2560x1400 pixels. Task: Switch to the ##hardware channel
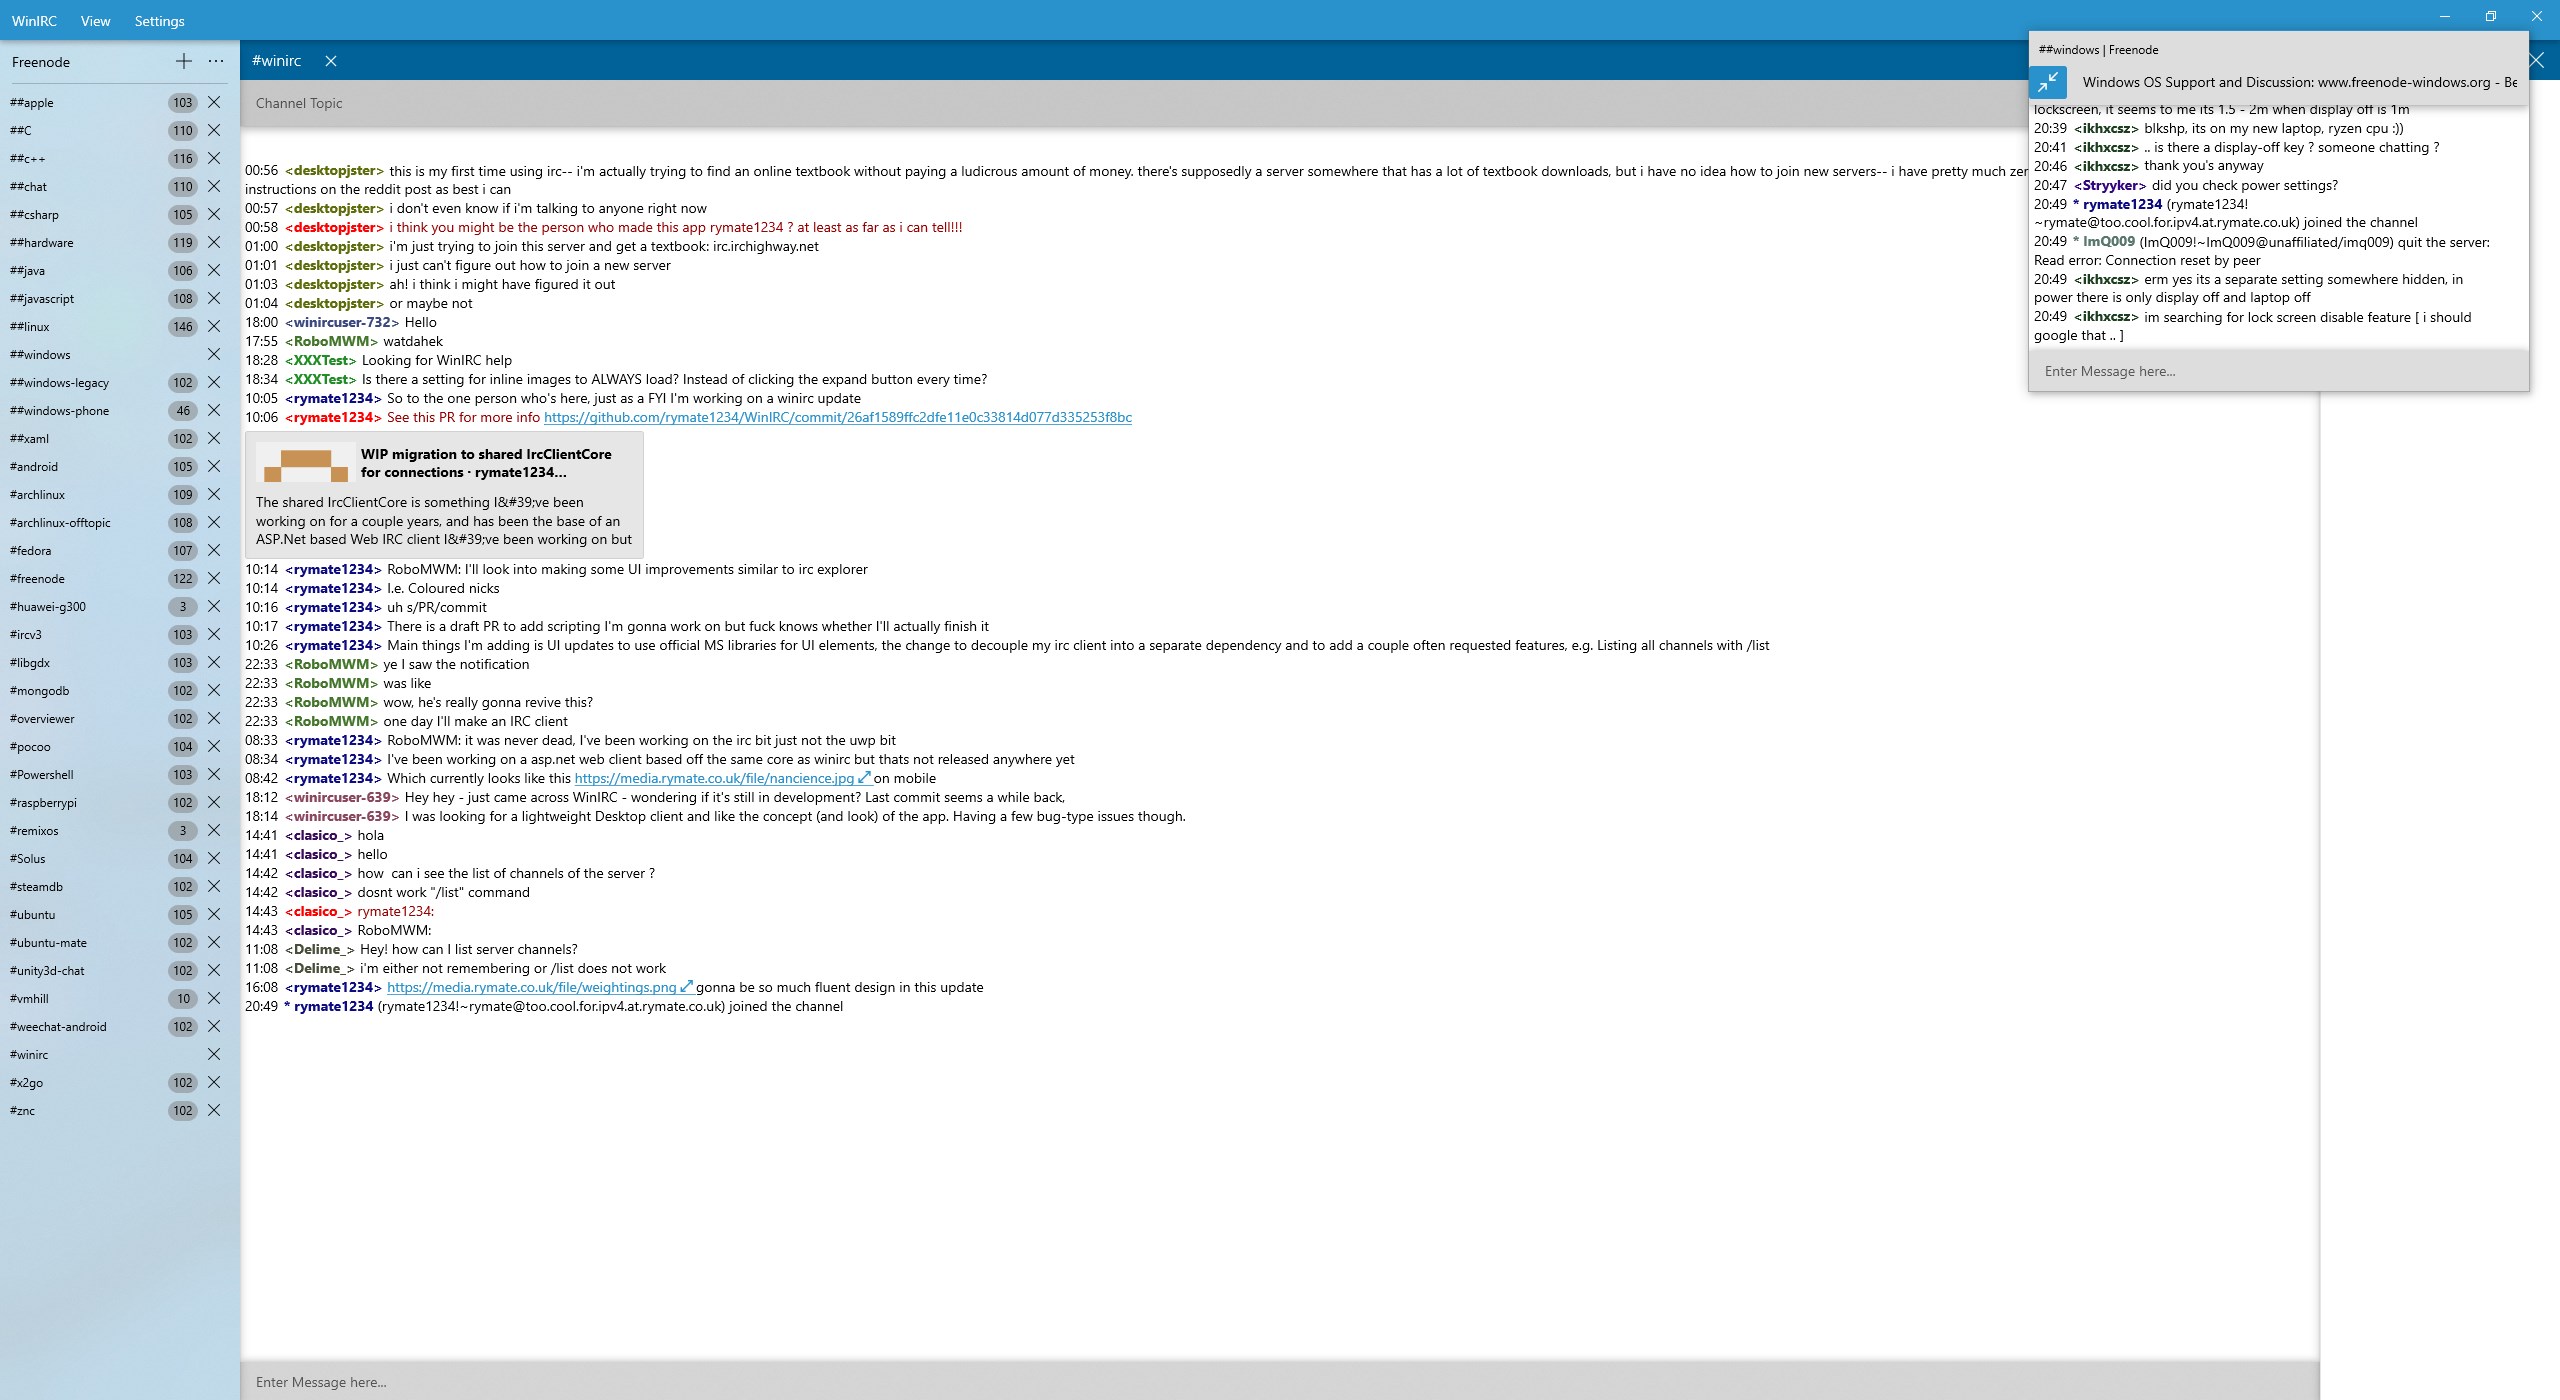(x=42, y=243)
